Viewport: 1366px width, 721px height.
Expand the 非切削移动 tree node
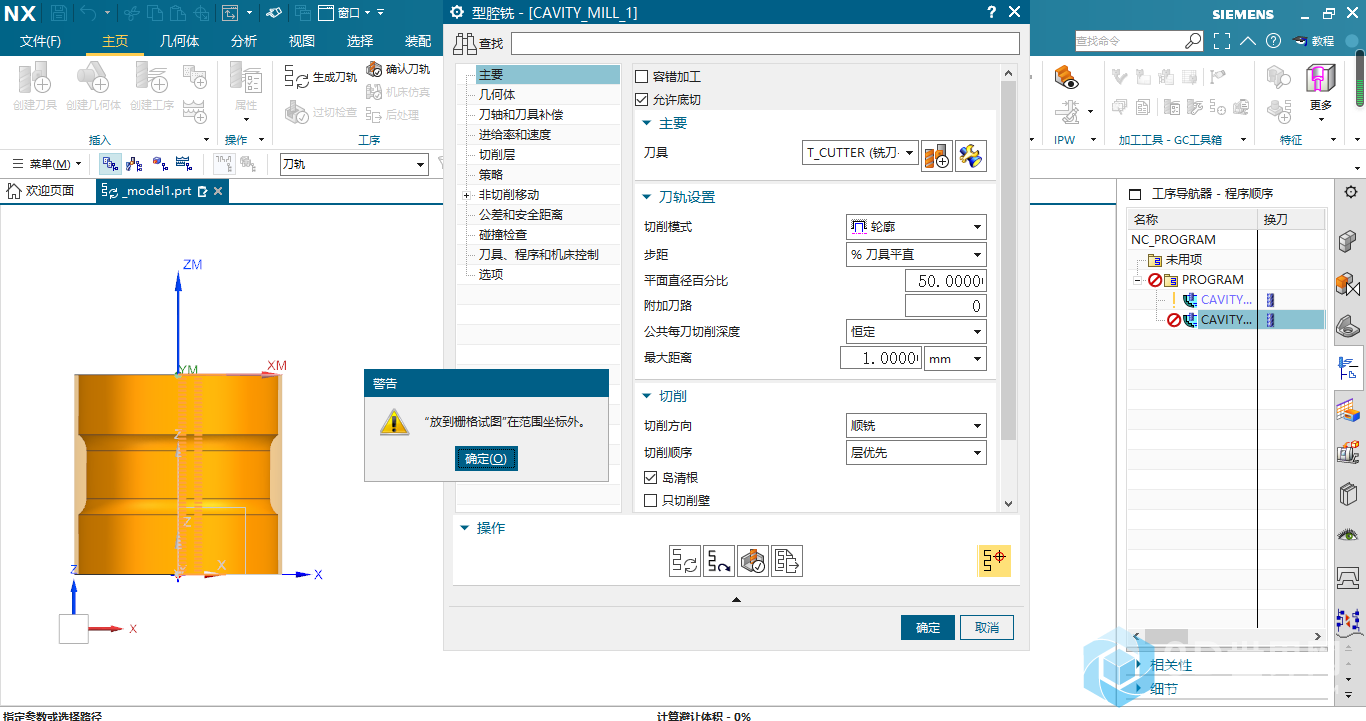467,195
